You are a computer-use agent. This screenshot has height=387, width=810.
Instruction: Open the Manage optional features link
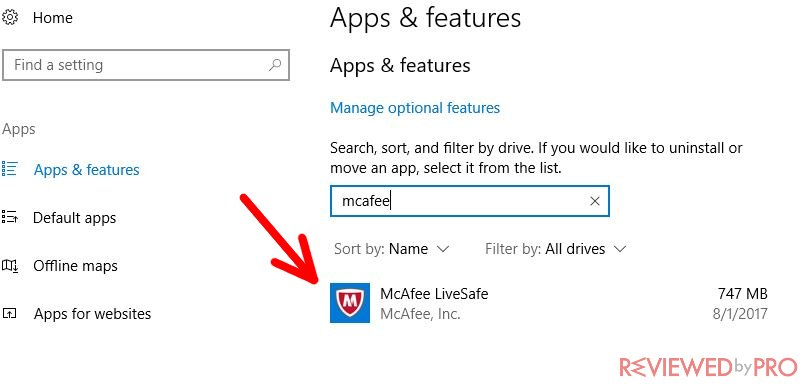pos(415,108)
